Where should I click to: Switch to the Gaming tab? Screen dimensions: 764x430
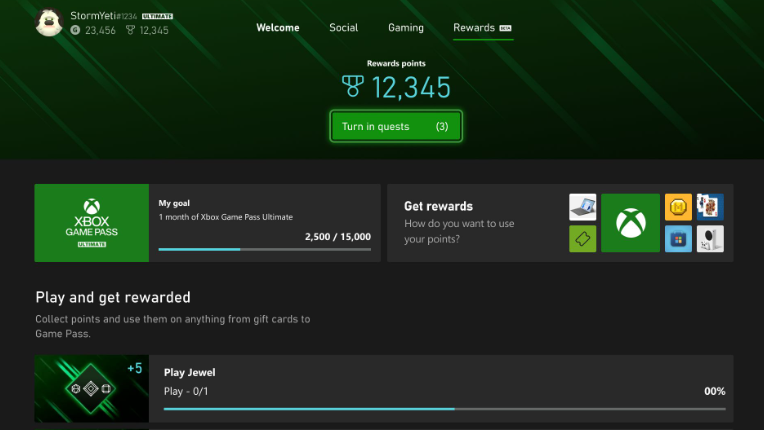tap(406, 28)
